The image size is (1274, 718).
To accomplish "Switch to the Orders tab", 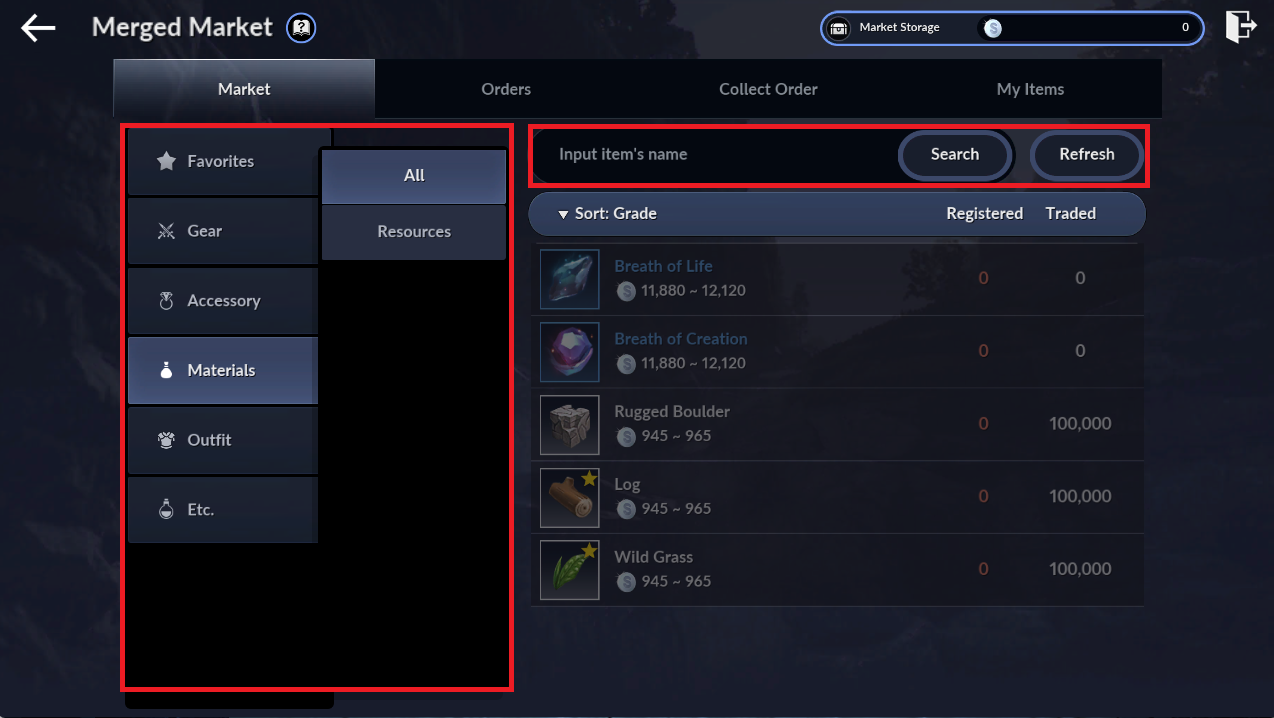I will (506, 89).
